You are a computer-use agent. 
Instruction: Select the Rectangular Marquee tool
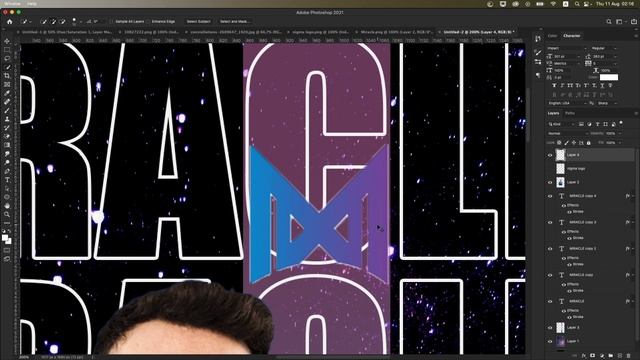pyautogui.click(x=7, y=50)
